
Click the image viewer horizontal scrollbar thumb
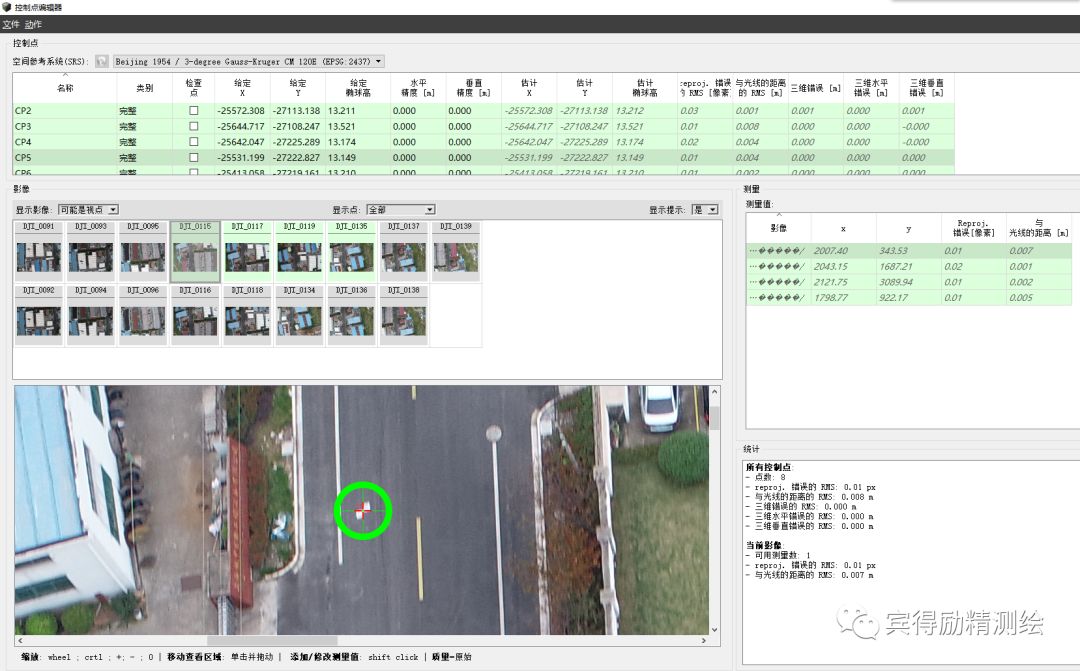[273, 641]
